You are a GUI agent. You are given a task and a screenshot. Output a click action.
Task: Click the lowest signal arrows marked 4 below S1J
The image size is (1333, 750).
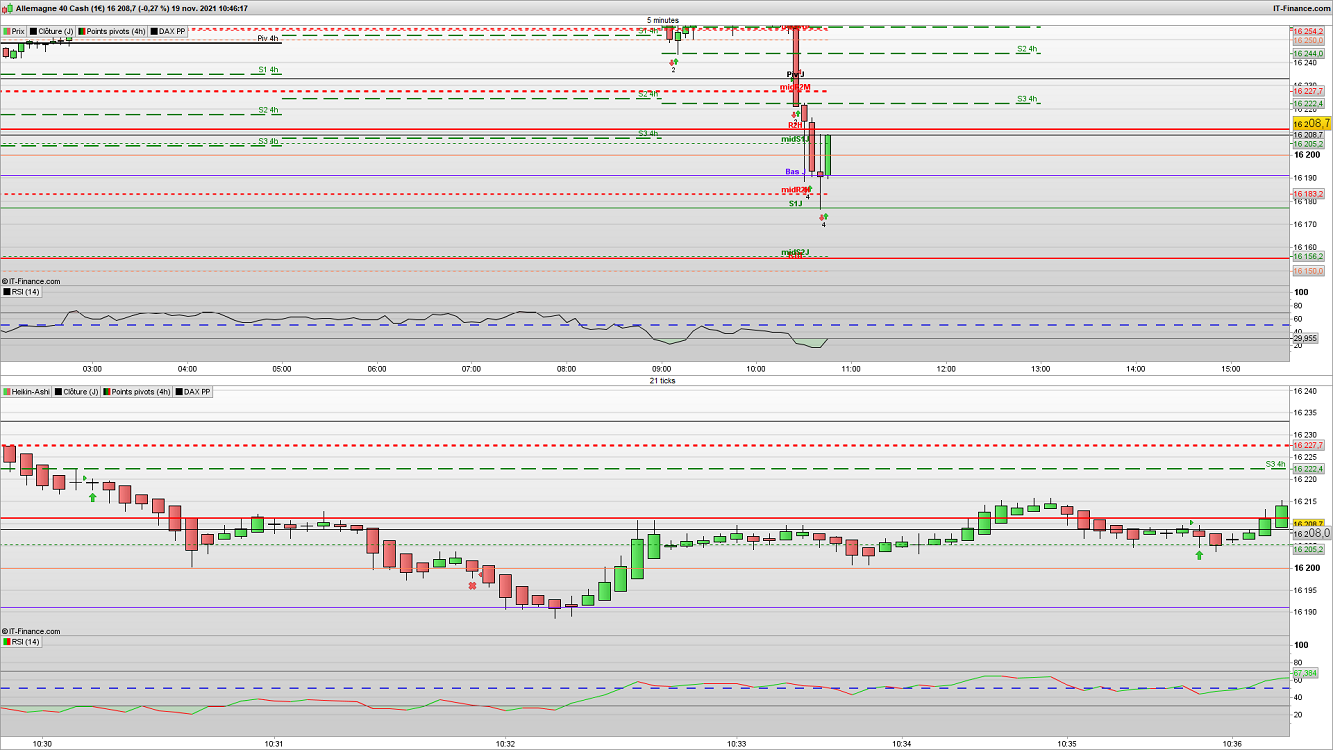[x=824, y=219]
